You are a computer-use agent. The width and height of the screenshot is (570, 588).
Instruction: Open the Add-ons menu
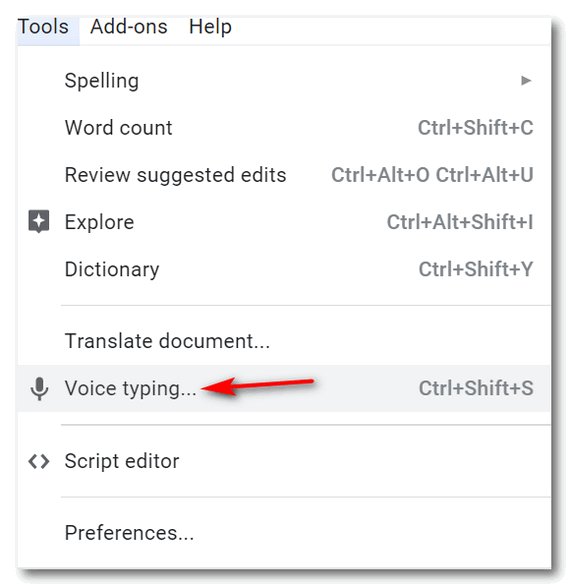tap(129, 27)
